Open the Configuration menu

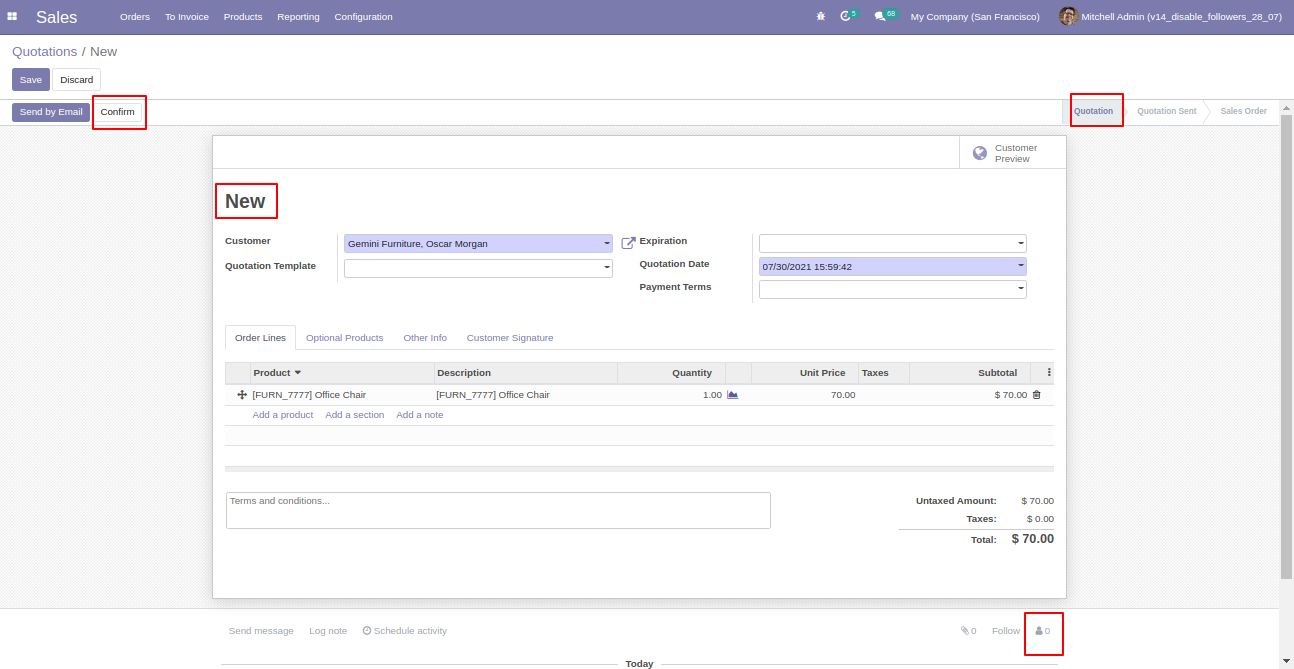[x=363, y=17]
